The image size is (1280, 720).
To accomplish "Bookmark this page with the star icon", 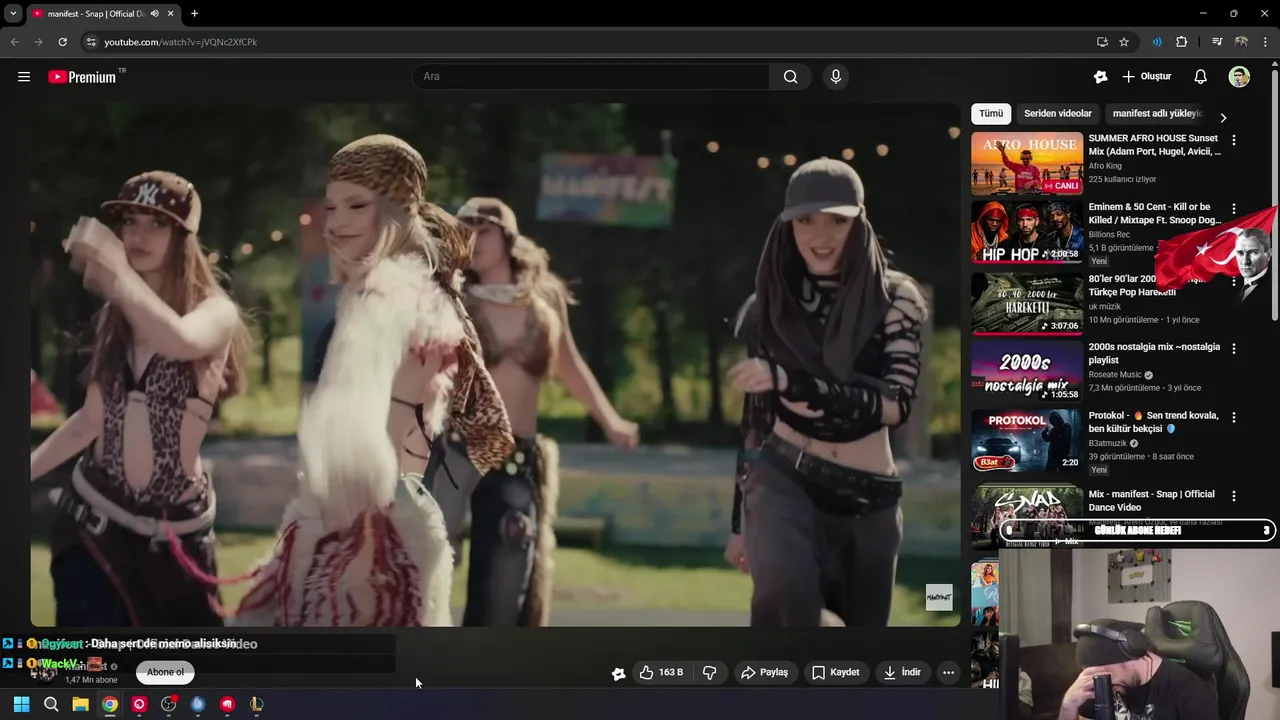I will (1124, 42).
